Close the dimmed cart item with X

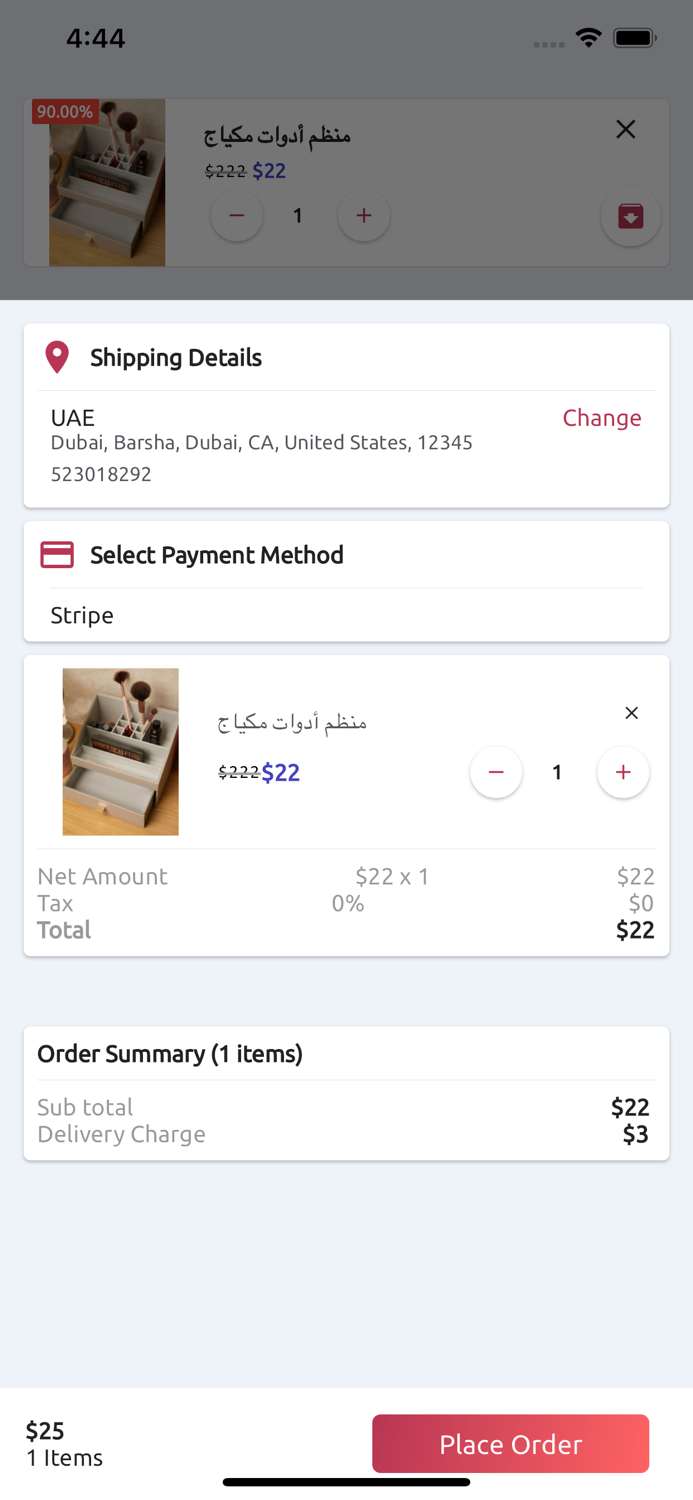[626, 129]
